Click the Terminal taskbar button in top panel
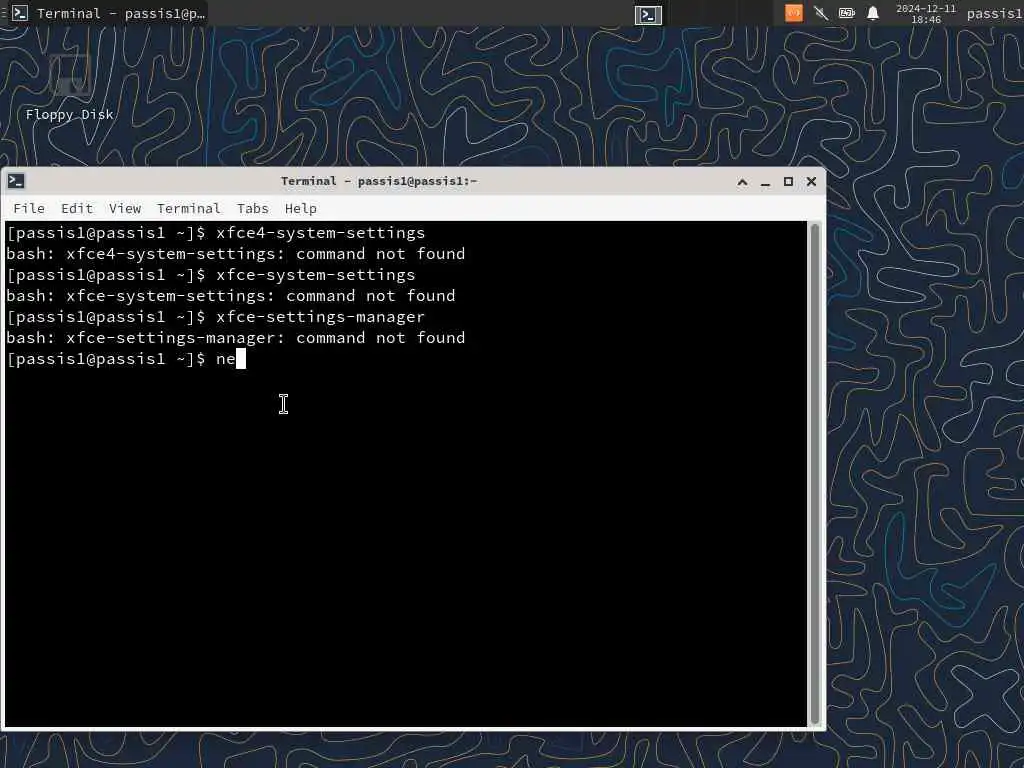This screenshot has height=768, width=1024. [x=108, y=13]
